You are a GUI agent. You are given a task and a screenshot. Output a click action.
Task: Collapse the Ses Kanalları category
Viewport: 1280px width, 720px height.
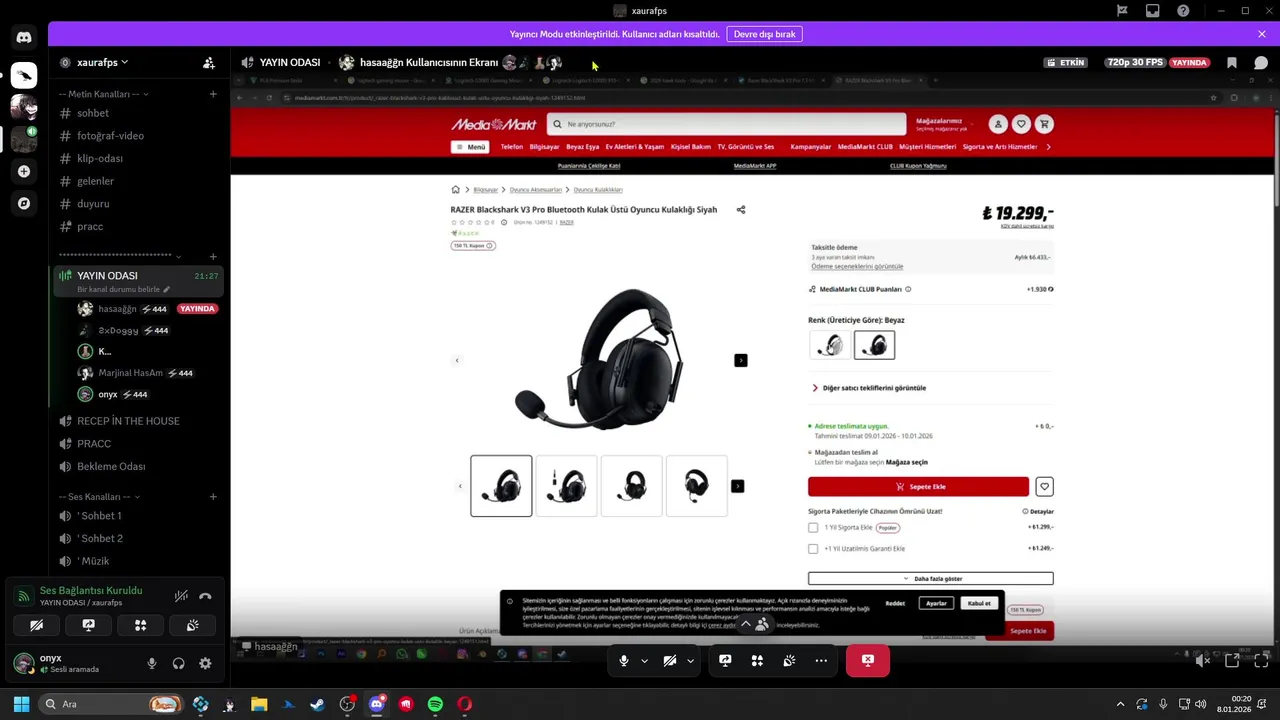coord(99,497)
